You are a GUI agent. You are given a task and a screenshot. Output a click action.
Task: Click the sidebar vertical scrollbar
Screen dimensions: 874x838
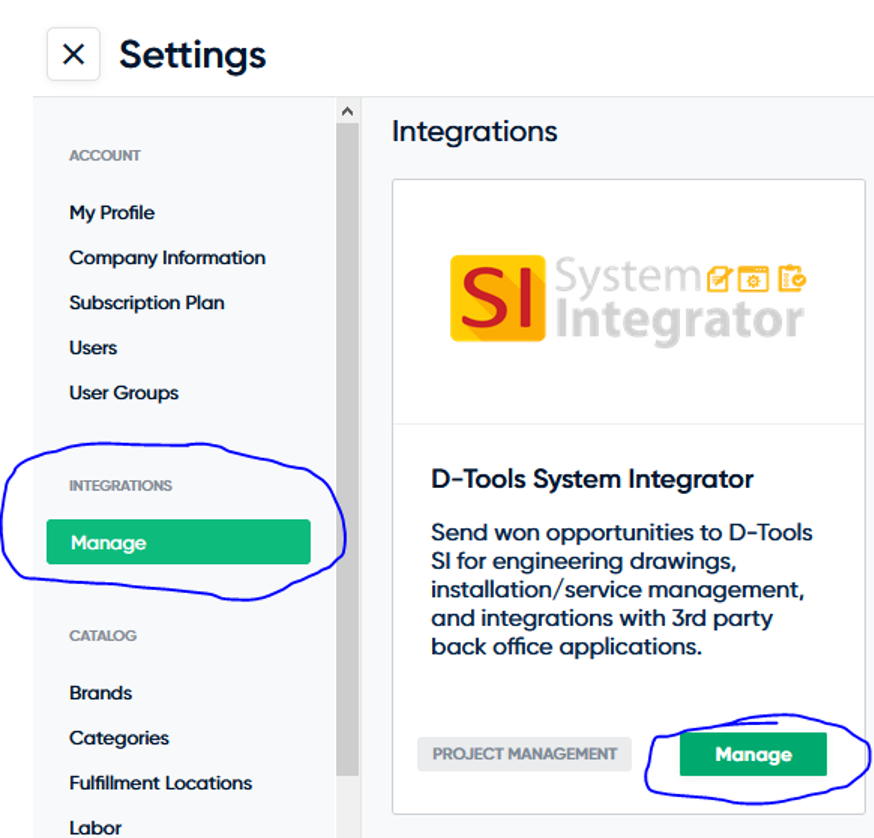point(347,449)
